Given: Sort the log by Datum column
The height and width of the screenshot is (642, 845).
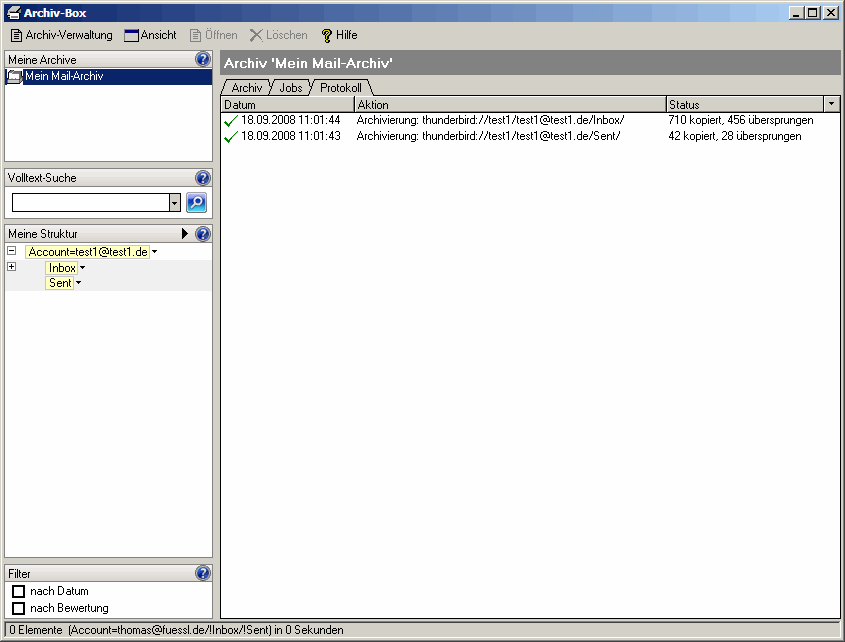Looking at the screenshot, I should (287, 104).
